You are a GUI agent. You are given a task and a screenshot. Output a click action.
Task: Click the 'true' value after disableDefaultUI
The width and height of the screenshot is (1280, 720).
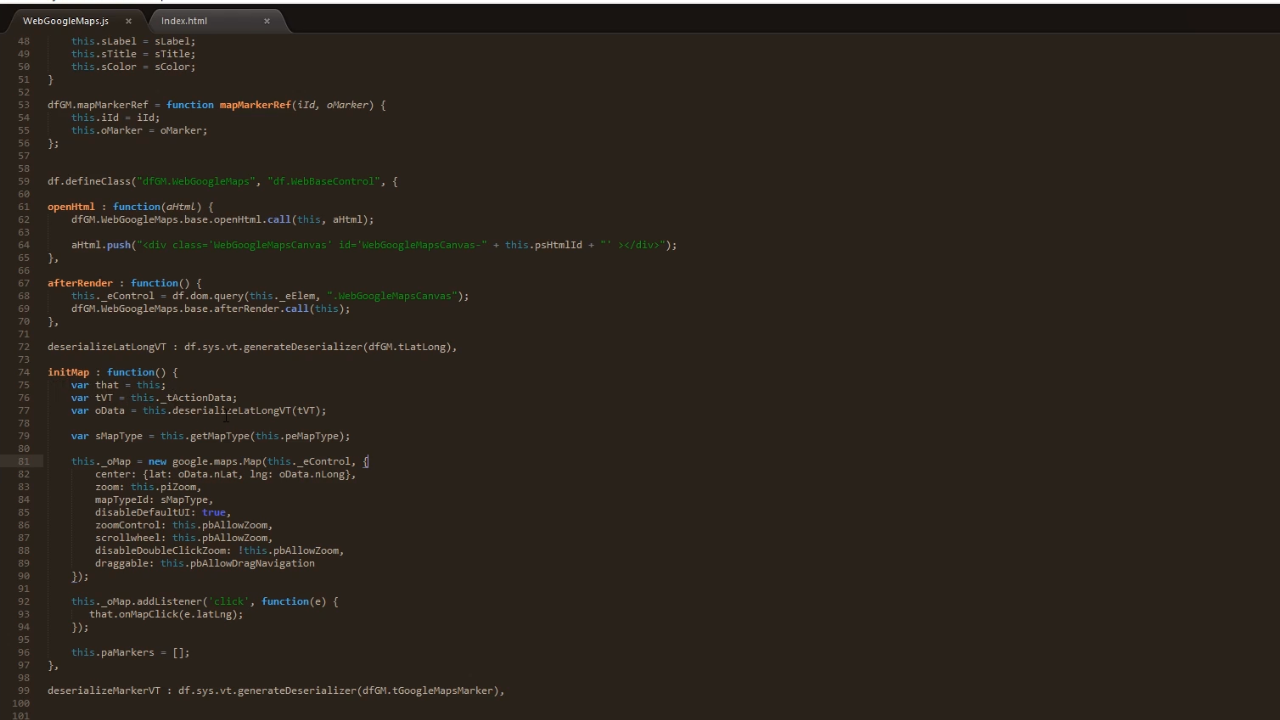pyautogui.click(x=213, y=512)
